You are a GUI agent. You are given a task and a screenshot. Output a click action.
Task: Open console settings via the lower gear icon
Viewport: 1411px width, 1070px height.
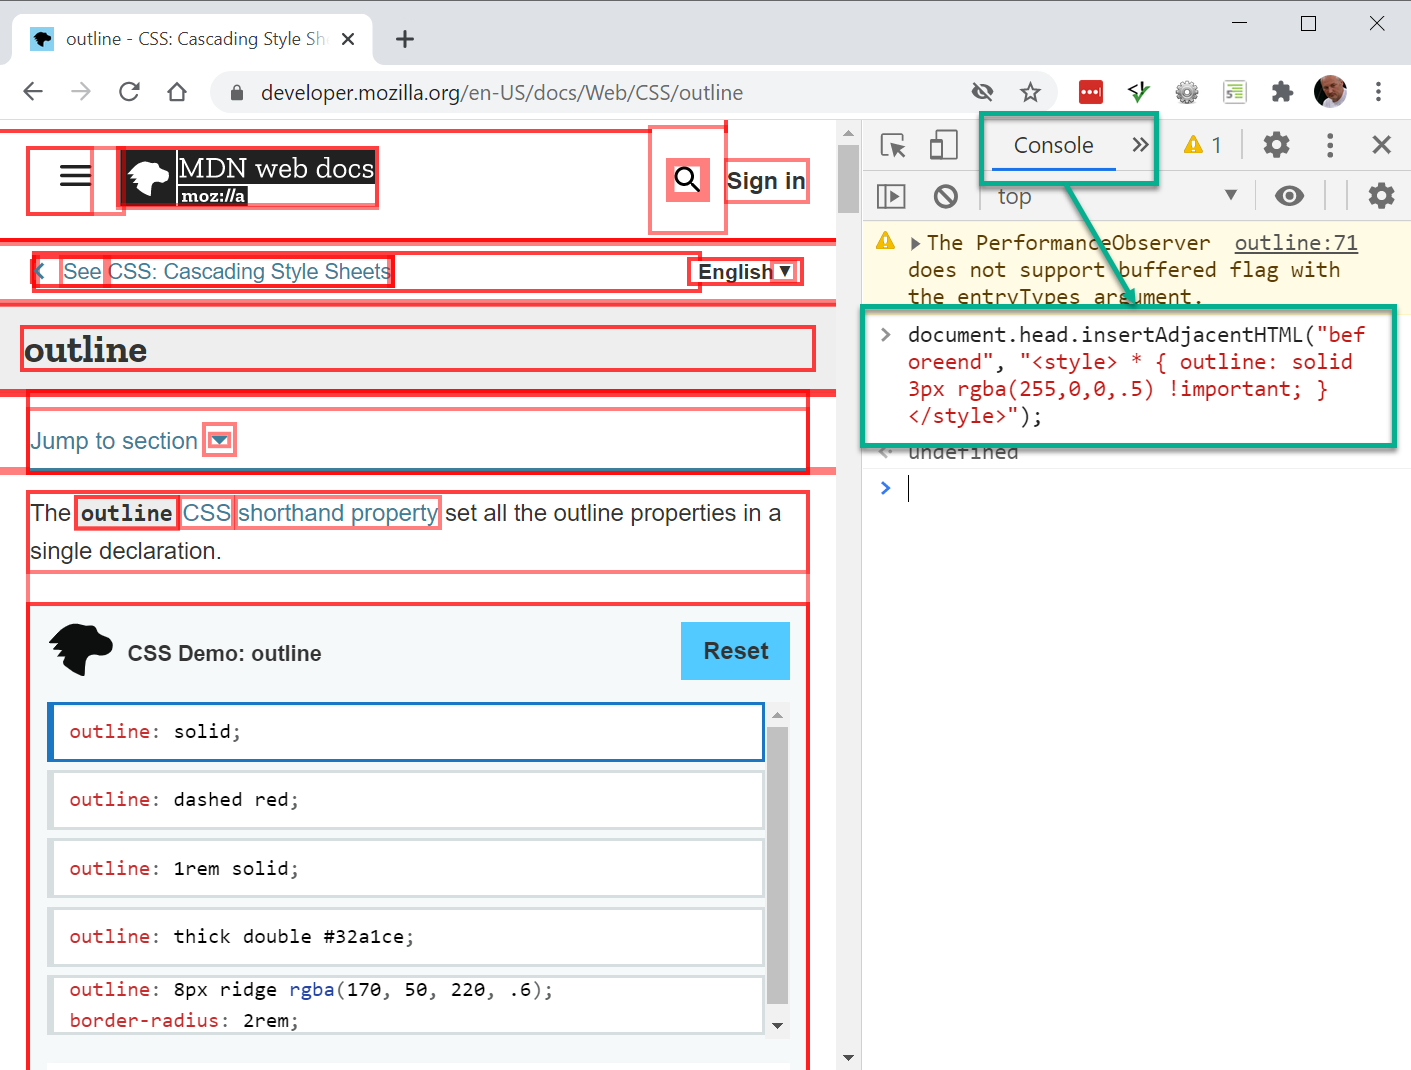click(x=1381, y=196)
